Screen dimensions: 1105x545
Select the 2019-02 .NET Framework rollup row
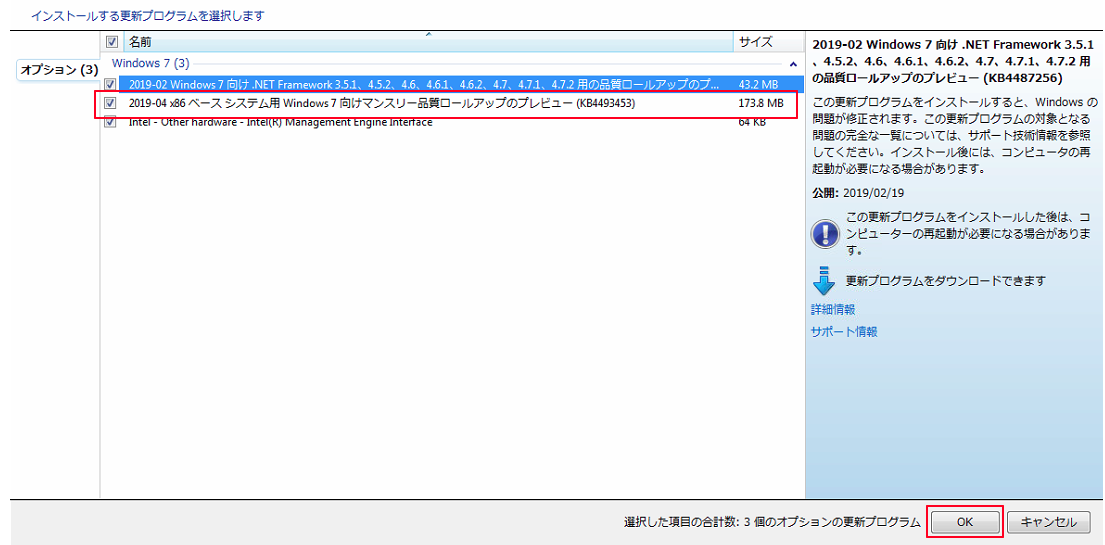(451, 83)
